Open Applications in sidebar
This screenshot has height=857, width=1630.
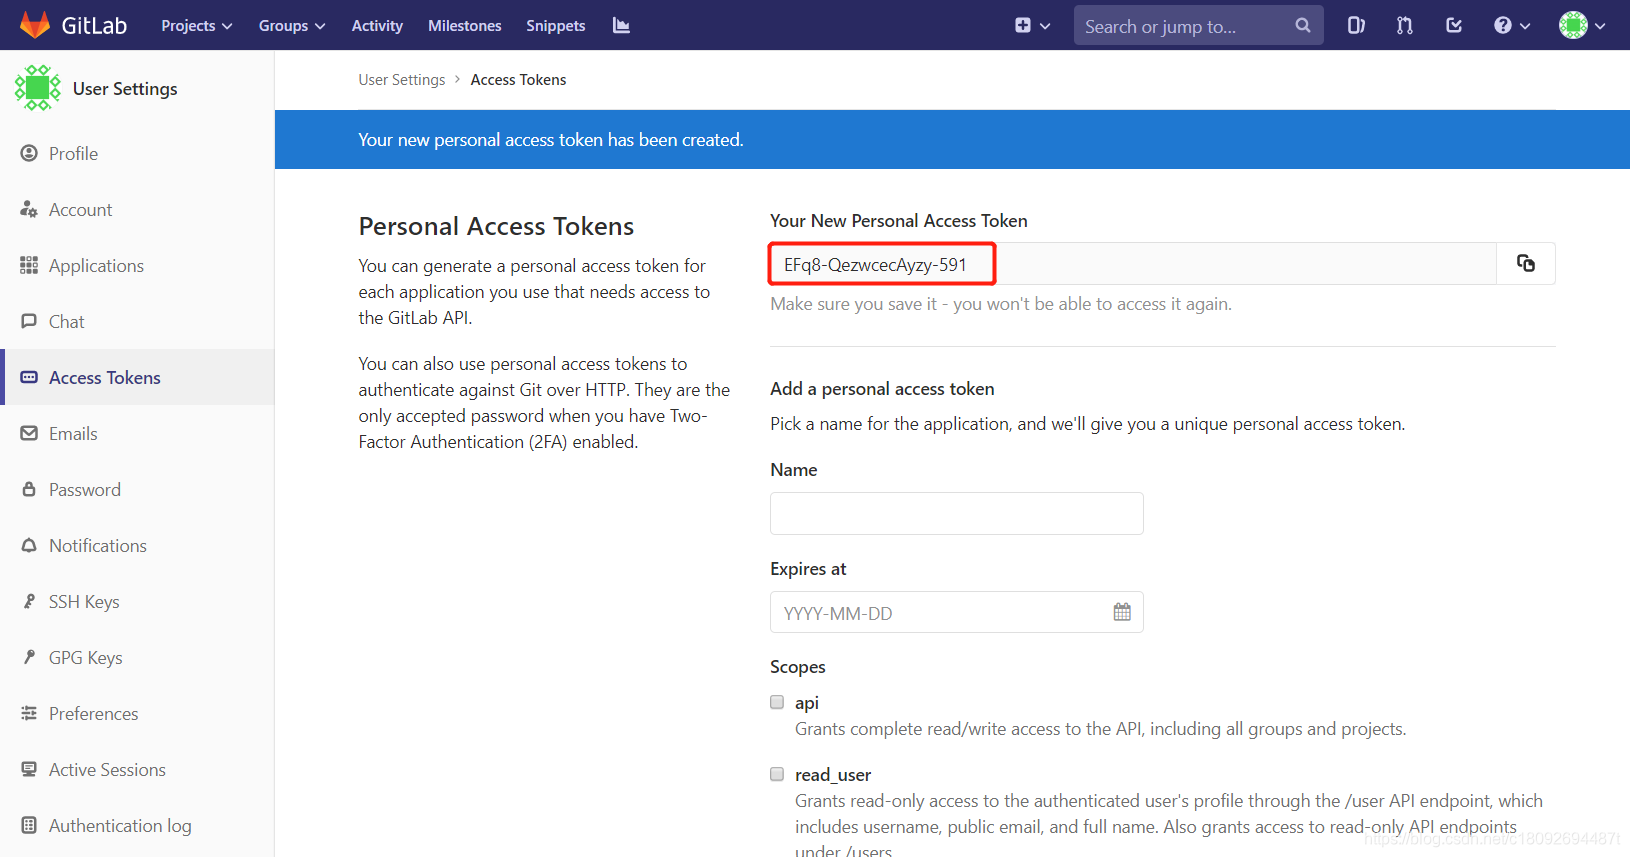[x=137, y=265]
